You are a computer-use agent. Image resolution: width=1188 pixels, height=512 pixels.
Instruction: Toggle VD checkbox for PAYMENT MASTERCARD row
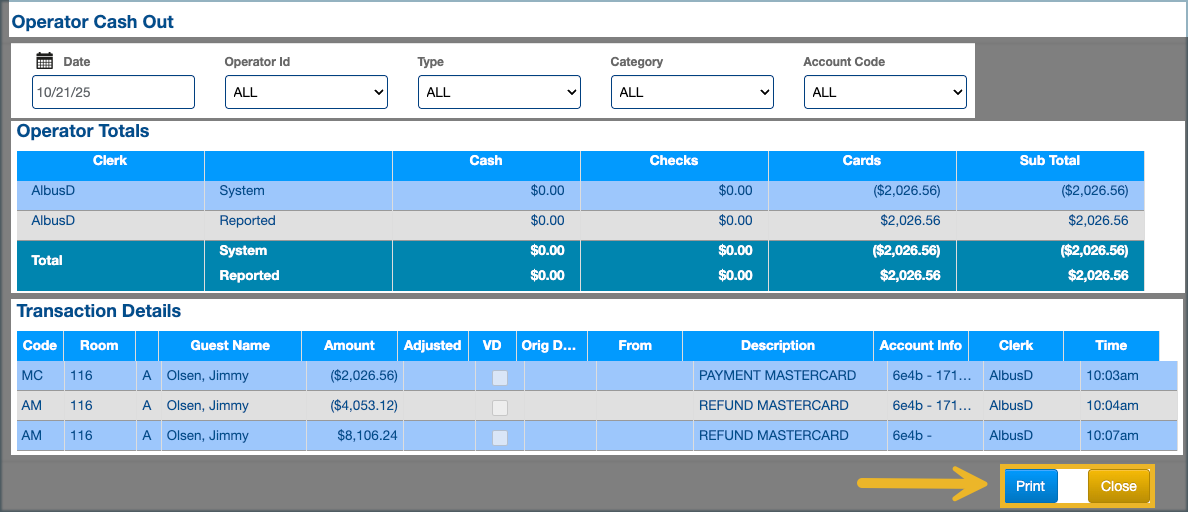point(500,377)
